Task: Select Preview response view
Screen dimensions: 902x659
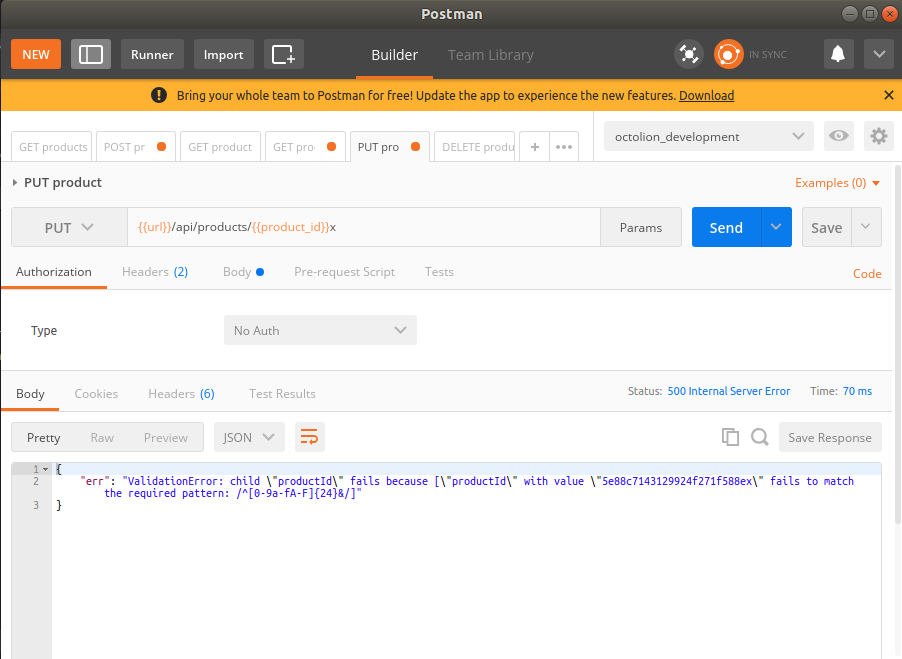Action: [x=166, y=438]
